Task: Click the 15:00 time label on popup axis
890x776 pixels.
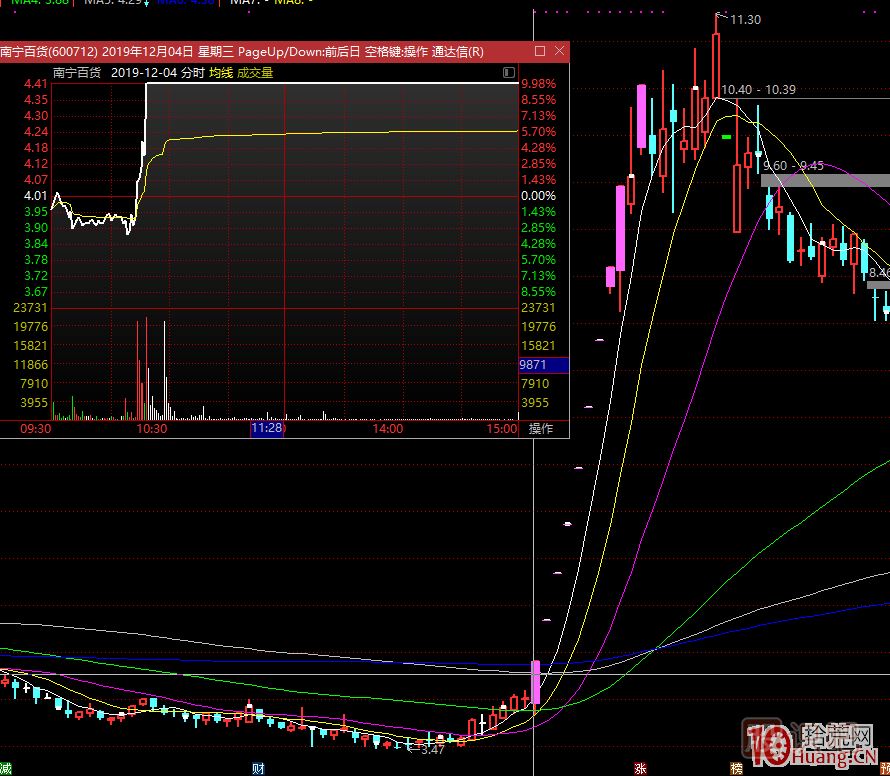Action: click(502, 428)
